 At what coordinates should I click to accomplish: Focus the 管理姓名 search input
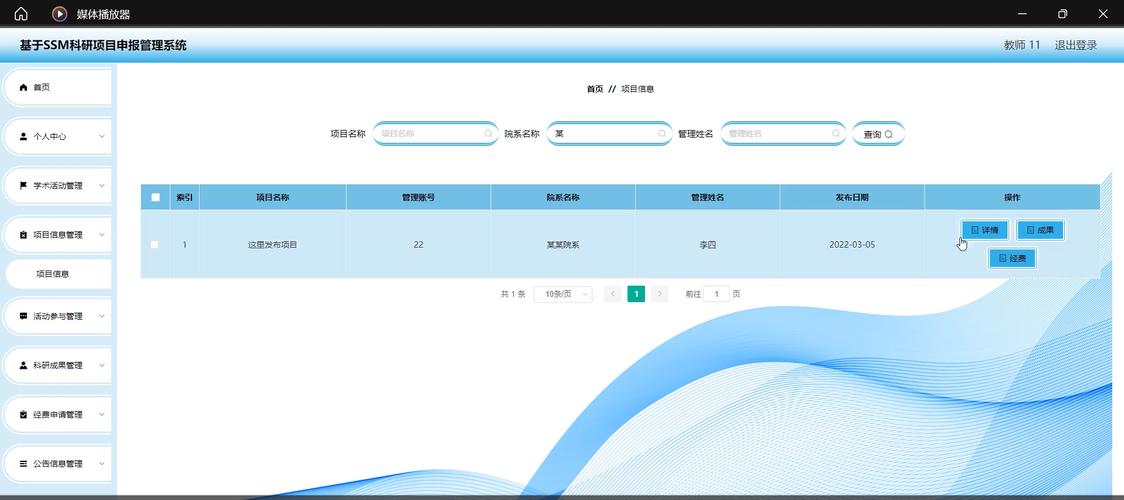[x=784, y=133]
